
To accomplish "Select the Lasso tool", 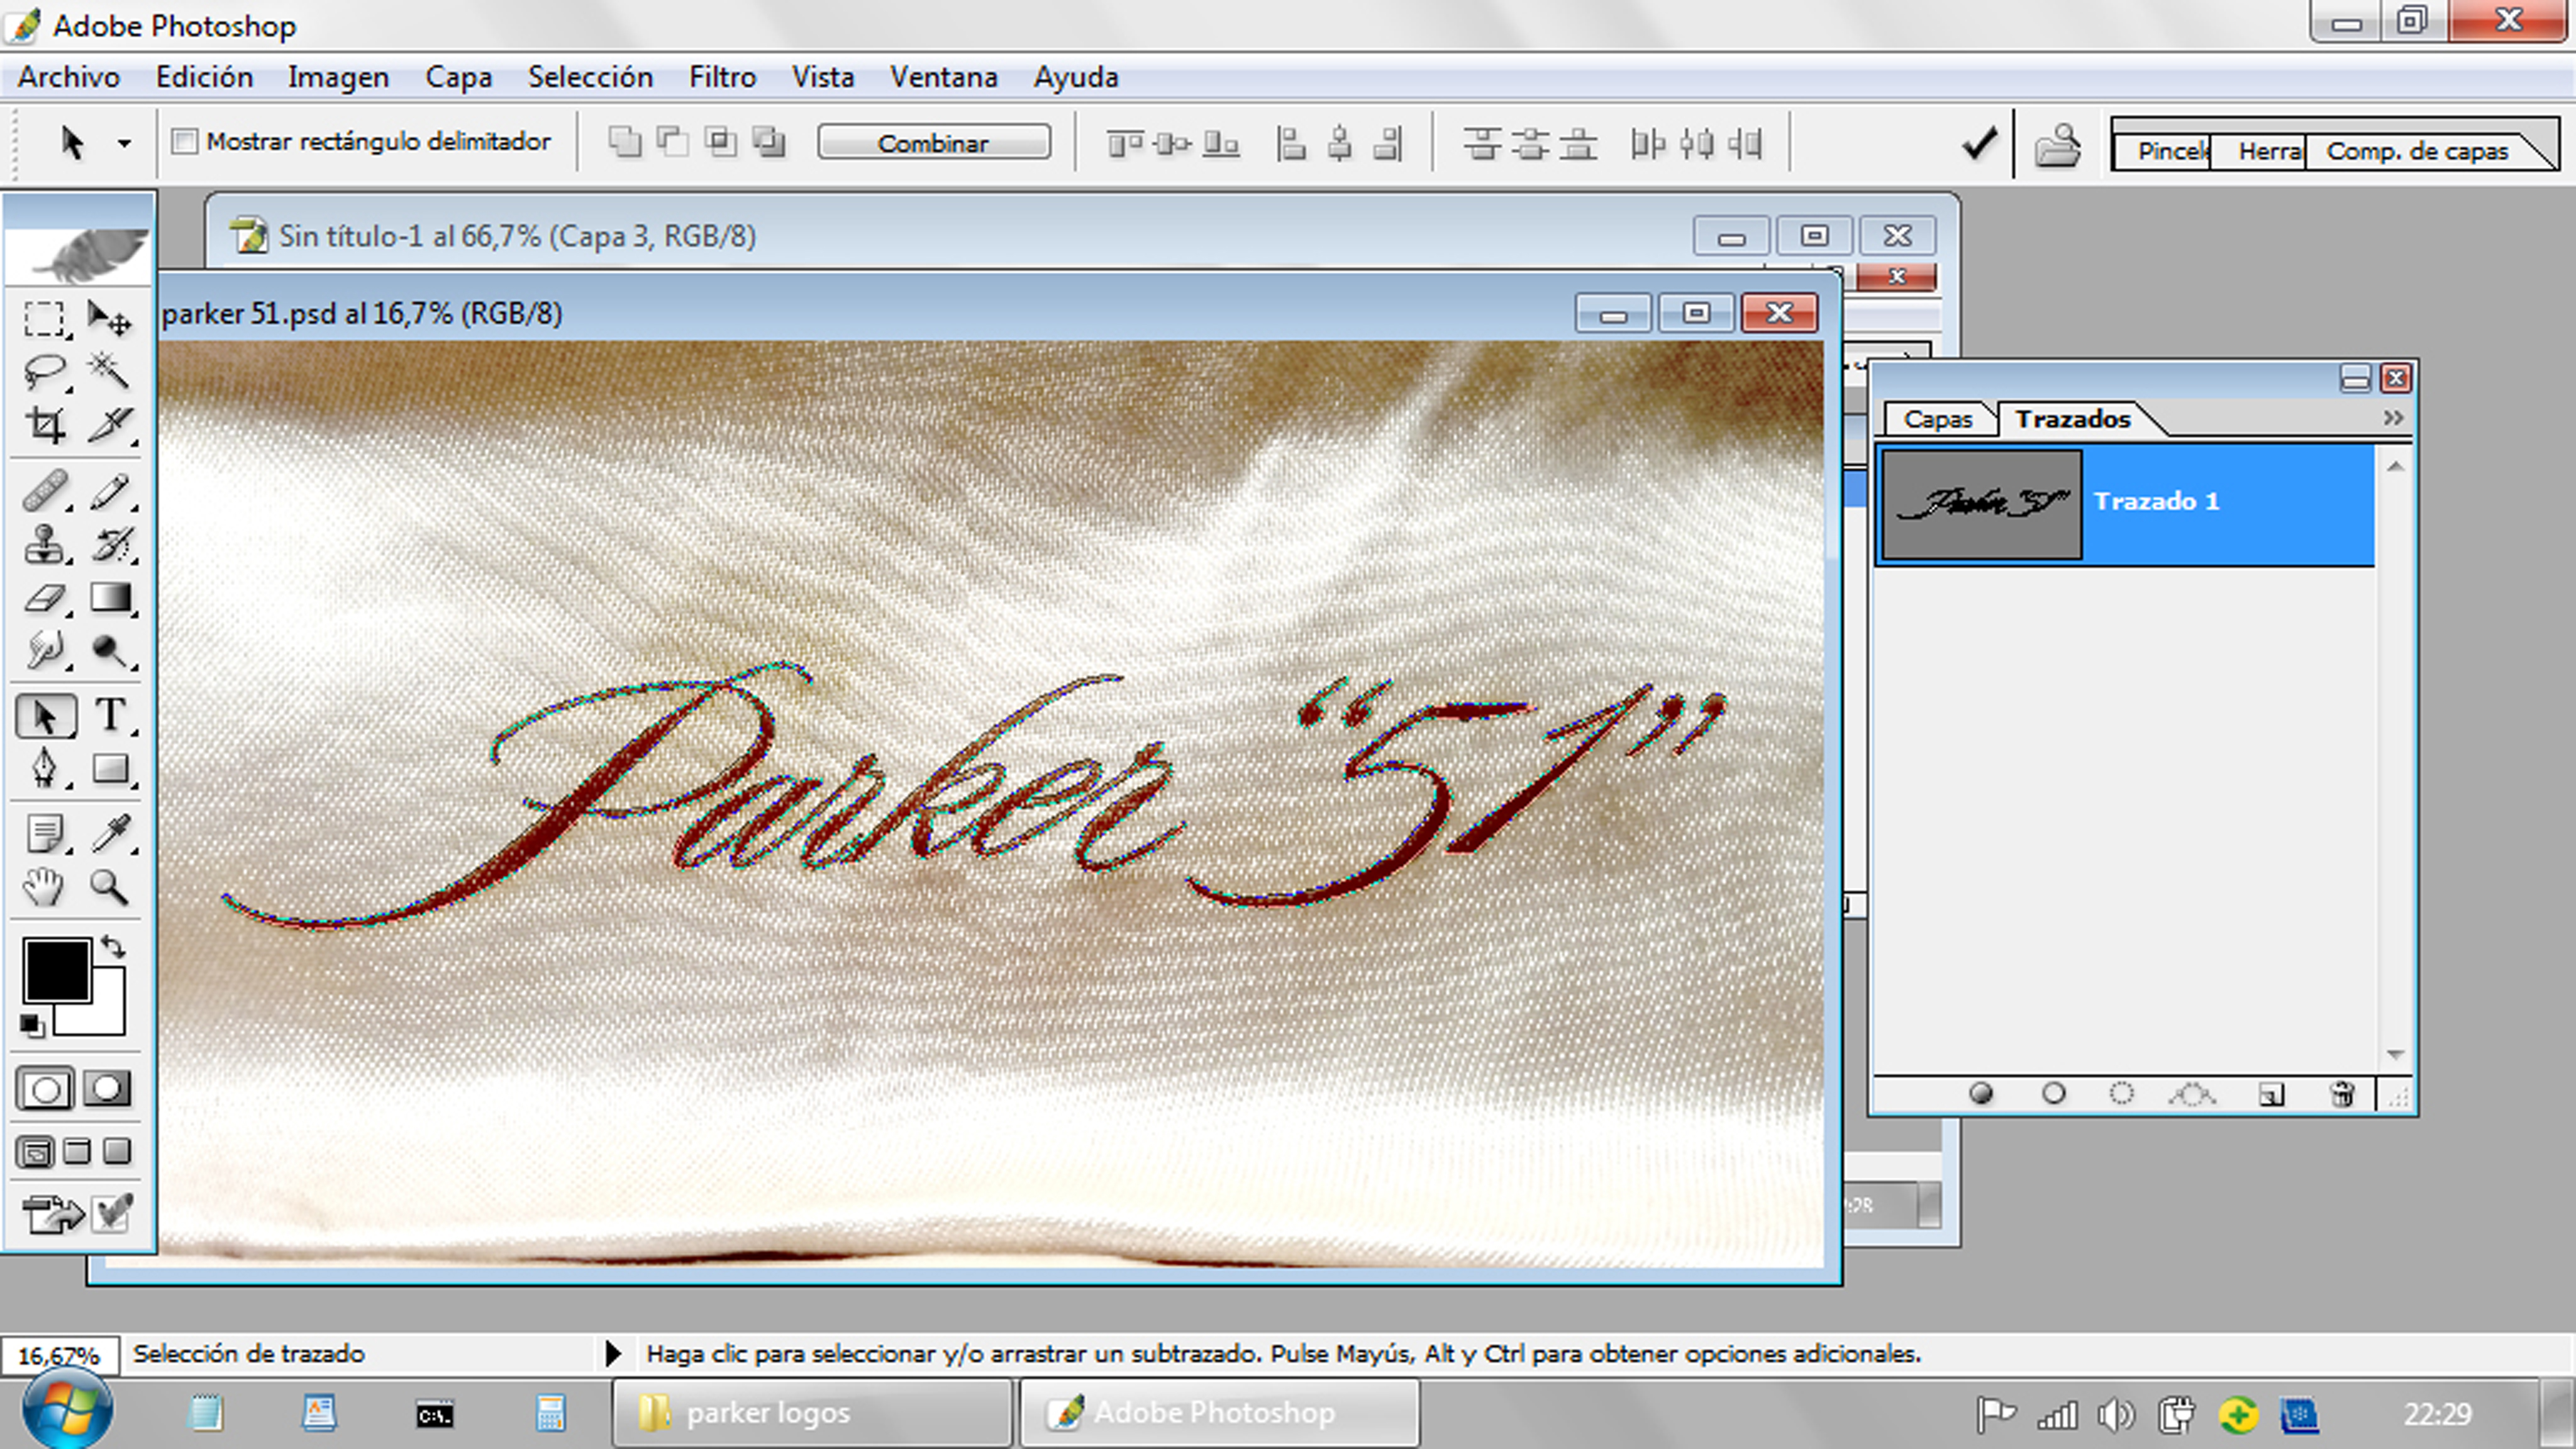I will coord(44,371).
